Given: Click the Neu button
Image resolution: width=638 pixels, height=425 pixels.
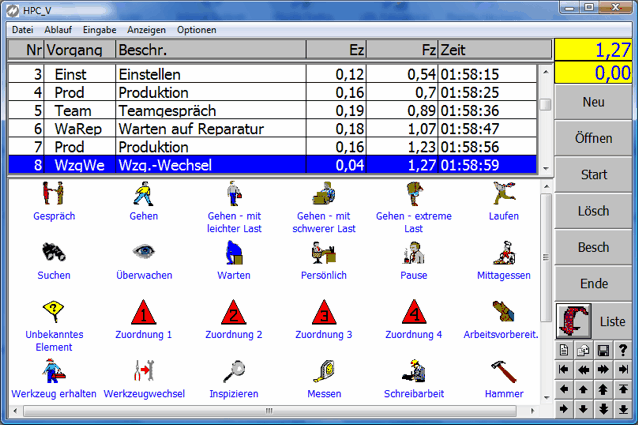Looking at the screenshot, I should (594, 103).
